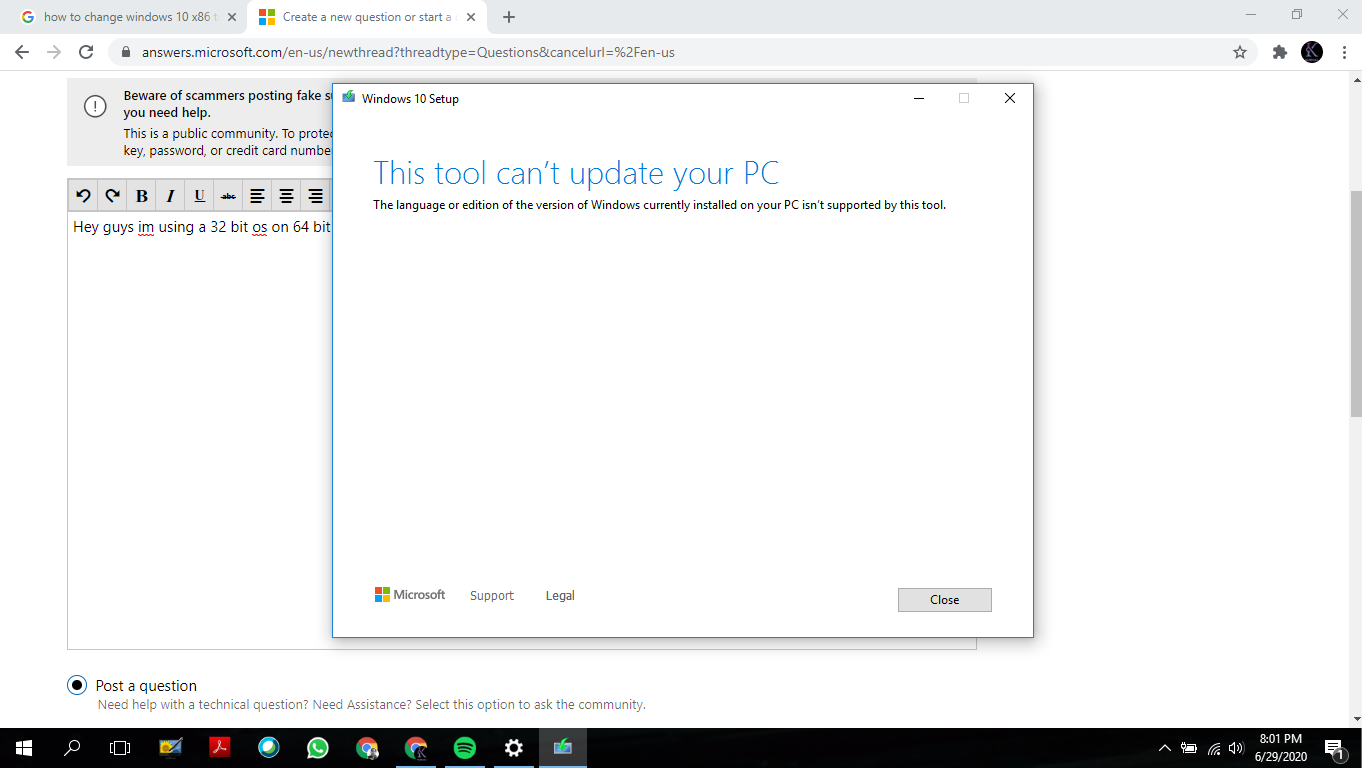The image size is (1362, 768).
Task: Click the Close button in Windows 10 Setup
Action: 944,600
